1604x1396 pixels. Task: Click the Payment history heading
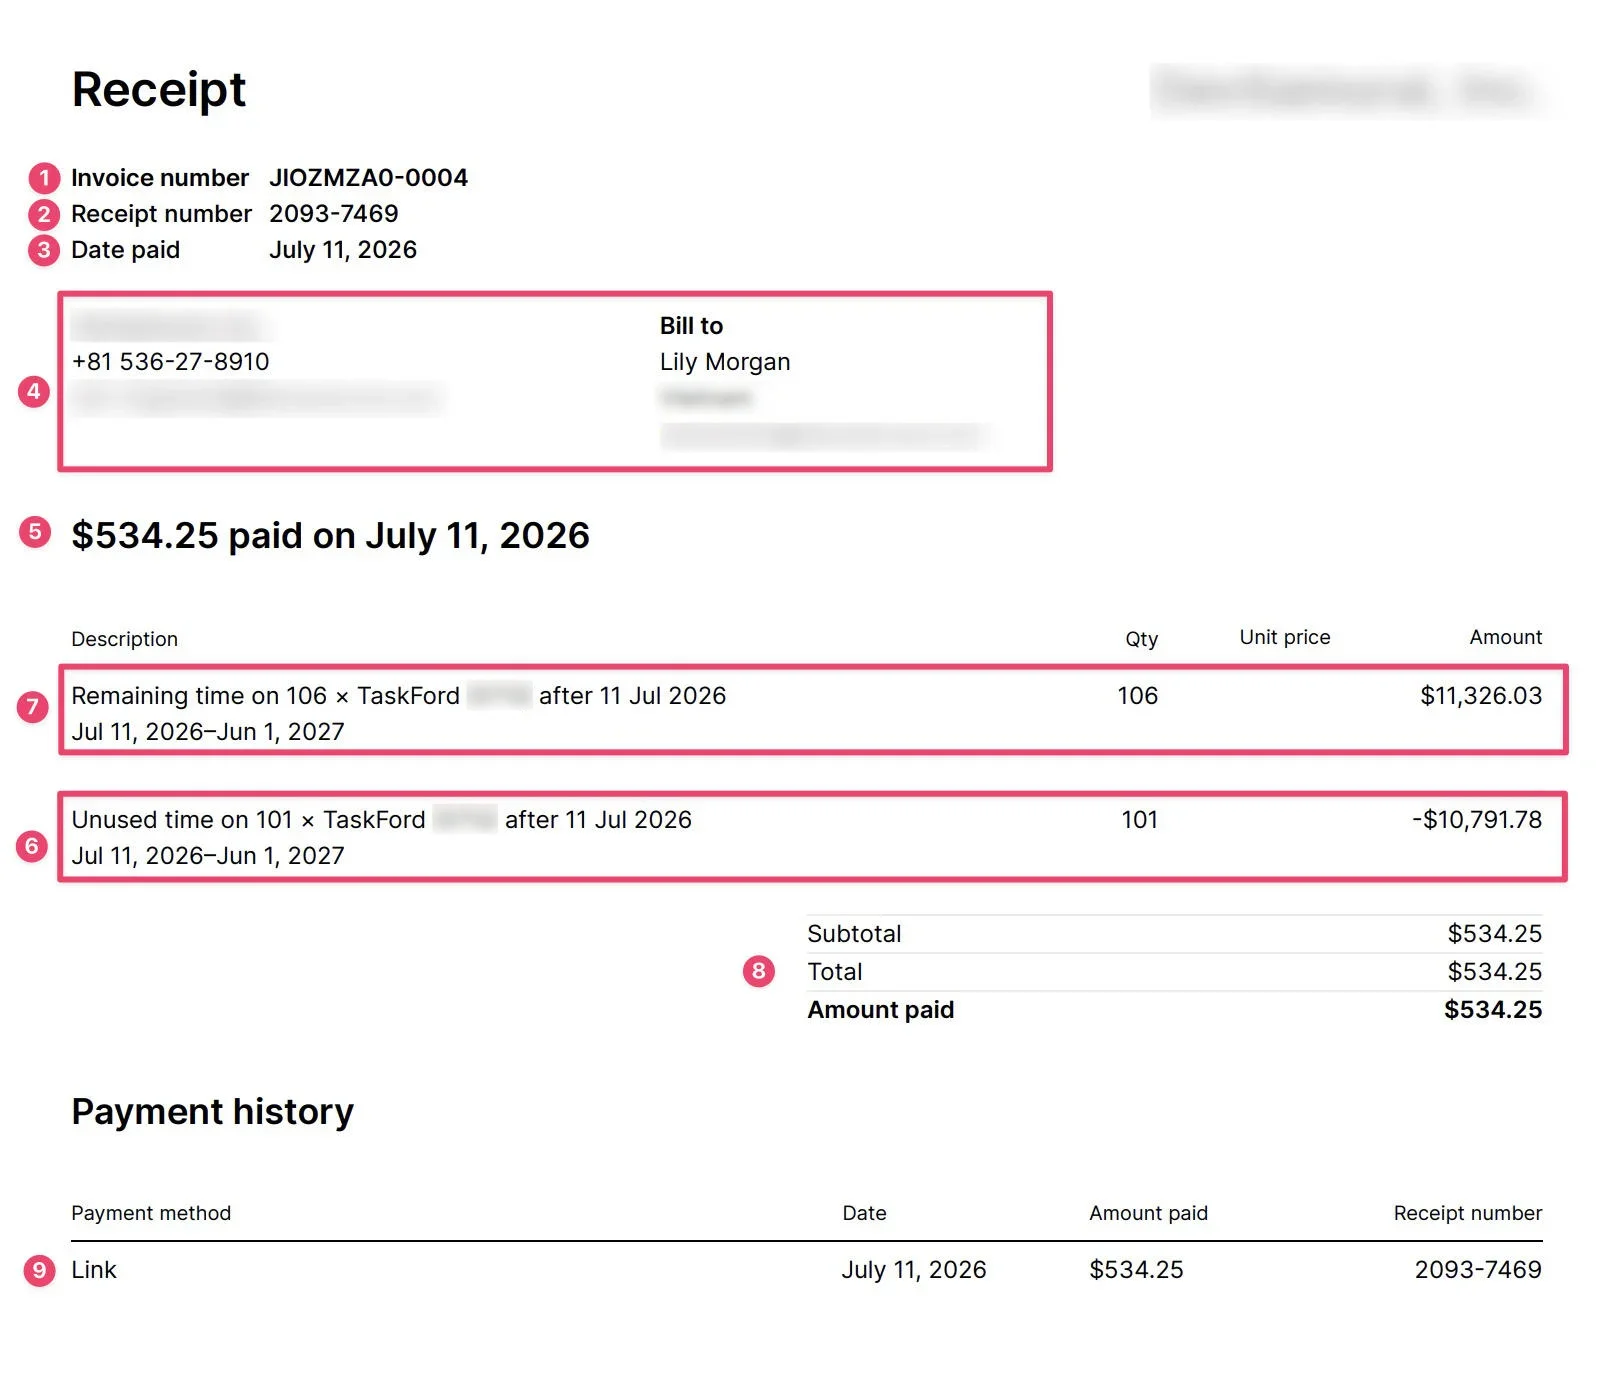(213, 1112)
